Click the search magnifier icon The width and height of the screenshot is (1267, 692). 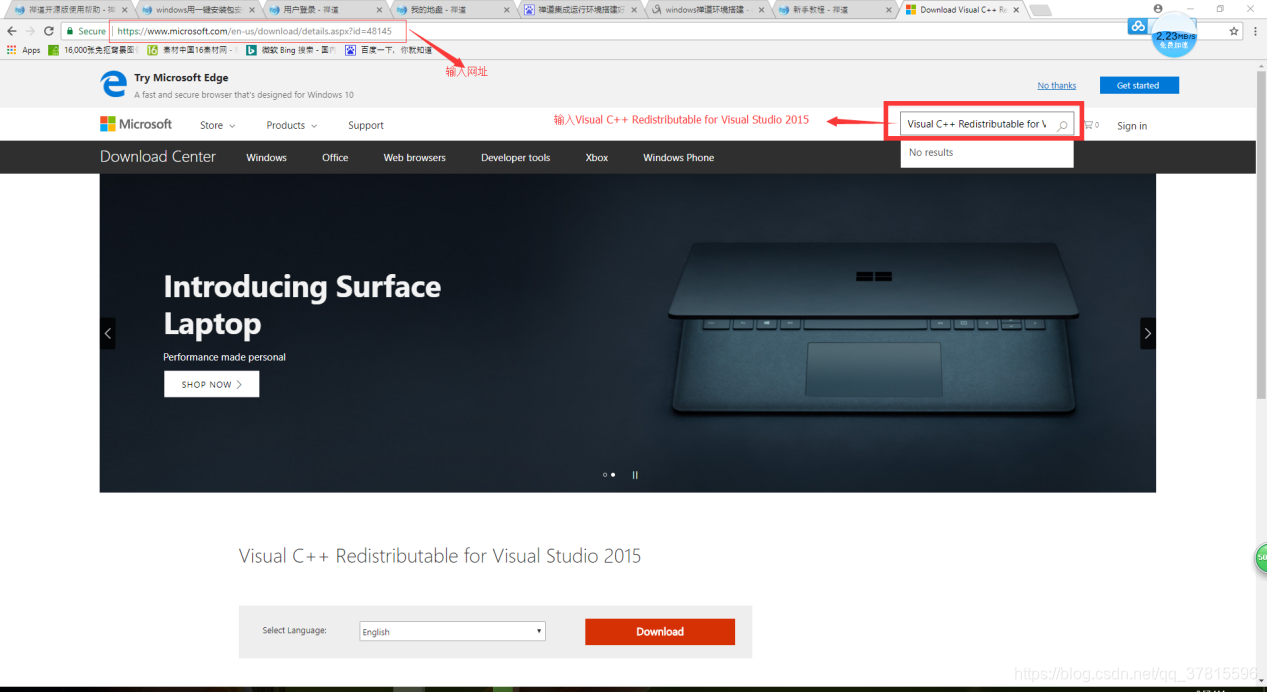1063,125
